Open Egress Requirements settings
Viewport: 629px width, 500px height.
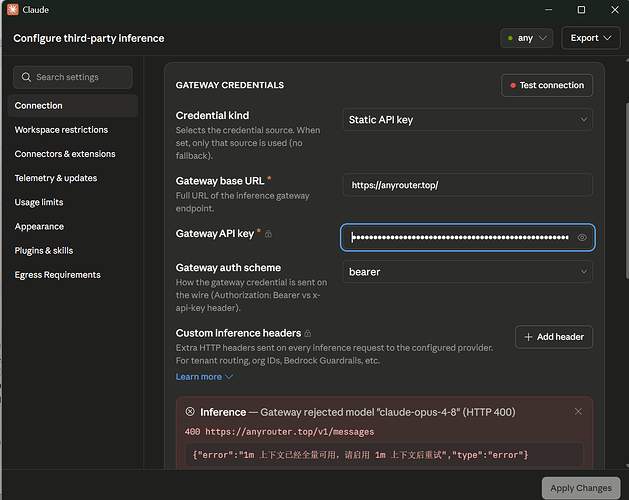click(x=57, y=275)
